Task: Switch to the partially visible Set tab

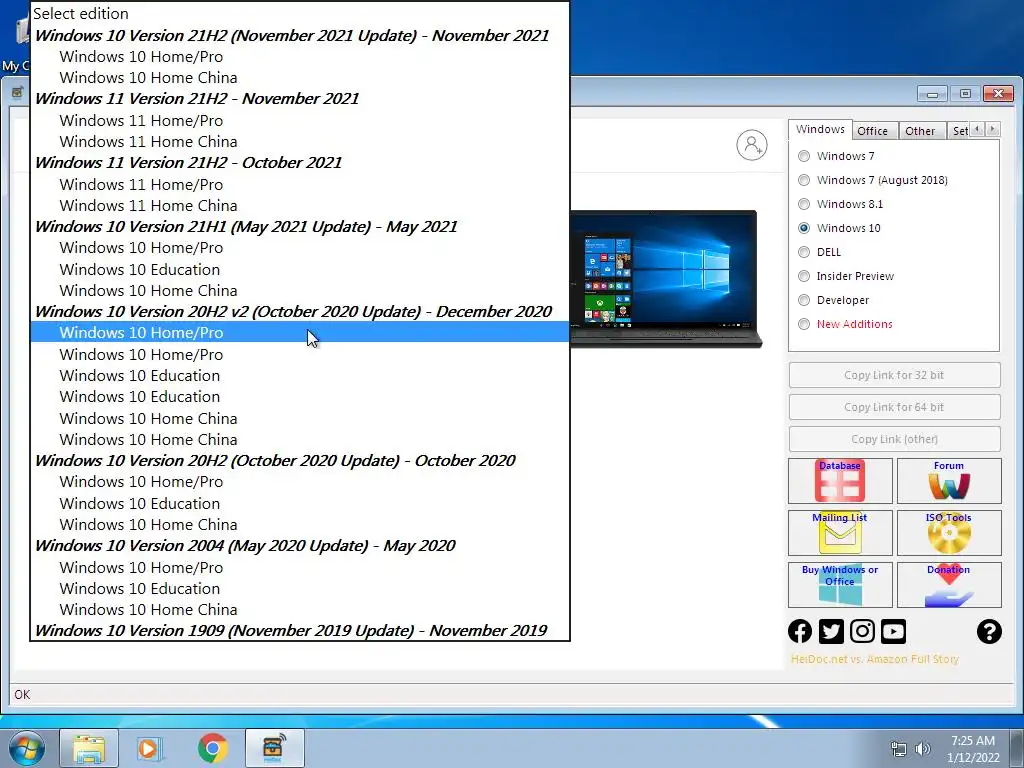Action: [959, 131]
